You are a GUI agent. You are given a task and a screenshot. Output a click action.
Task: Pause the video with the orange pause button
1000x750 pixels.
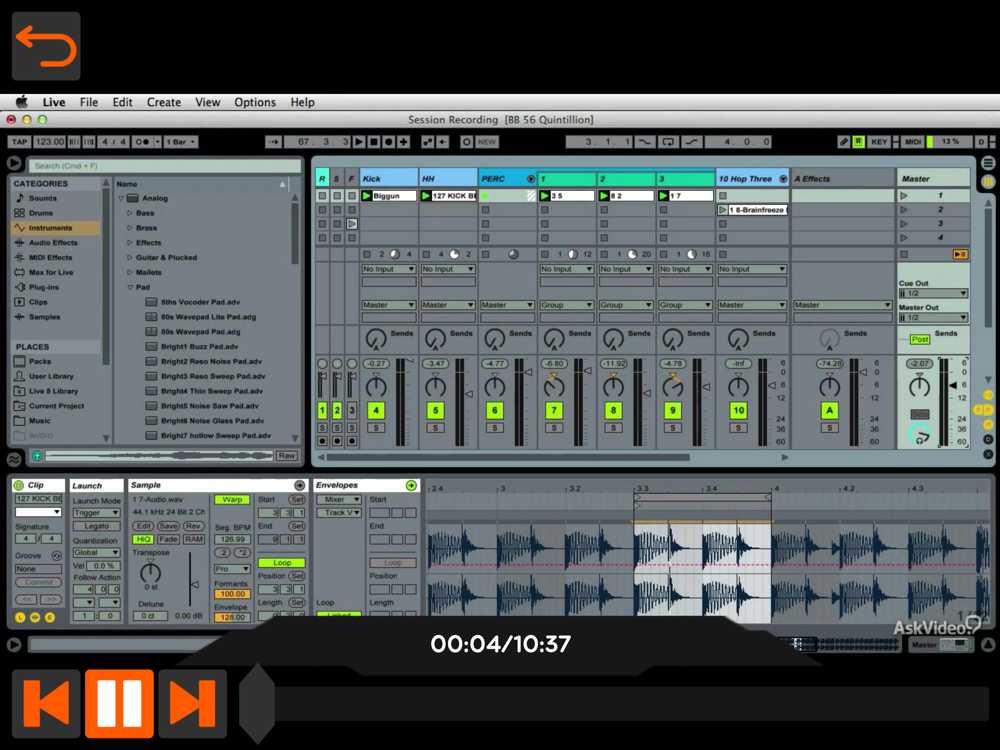(x=119, y=703)
